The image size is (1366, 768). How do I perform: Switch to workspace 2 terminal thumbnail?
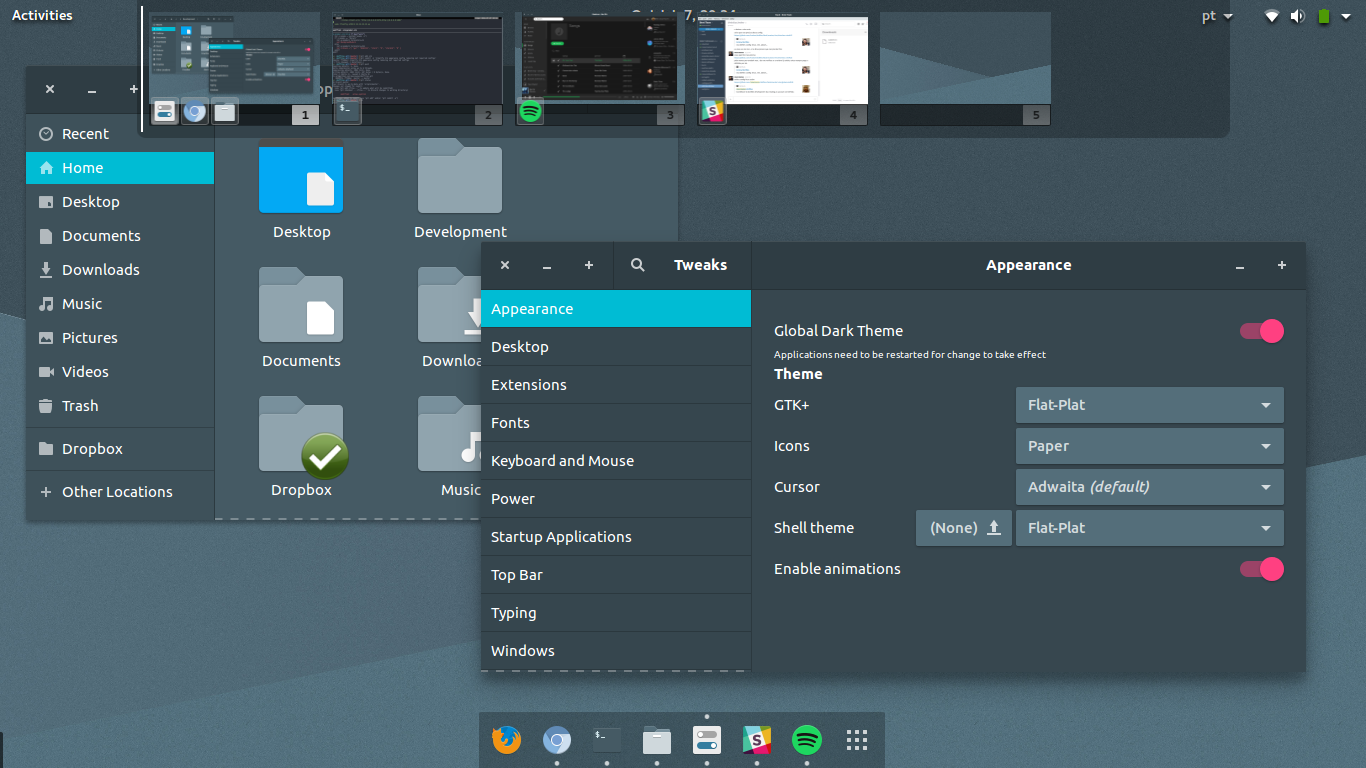417,68
